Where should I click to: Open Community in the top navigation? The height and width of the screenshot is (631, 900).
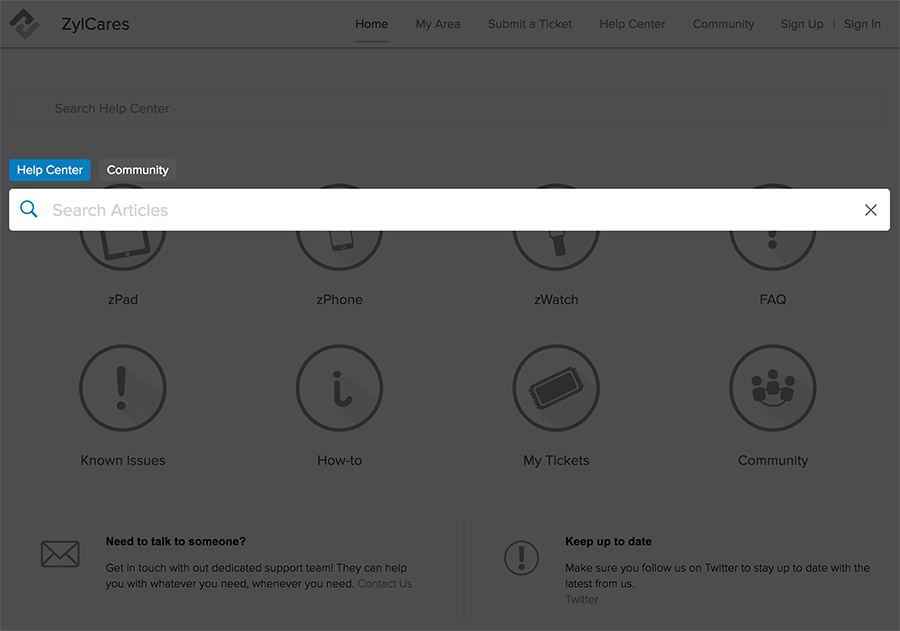(723, 24)
